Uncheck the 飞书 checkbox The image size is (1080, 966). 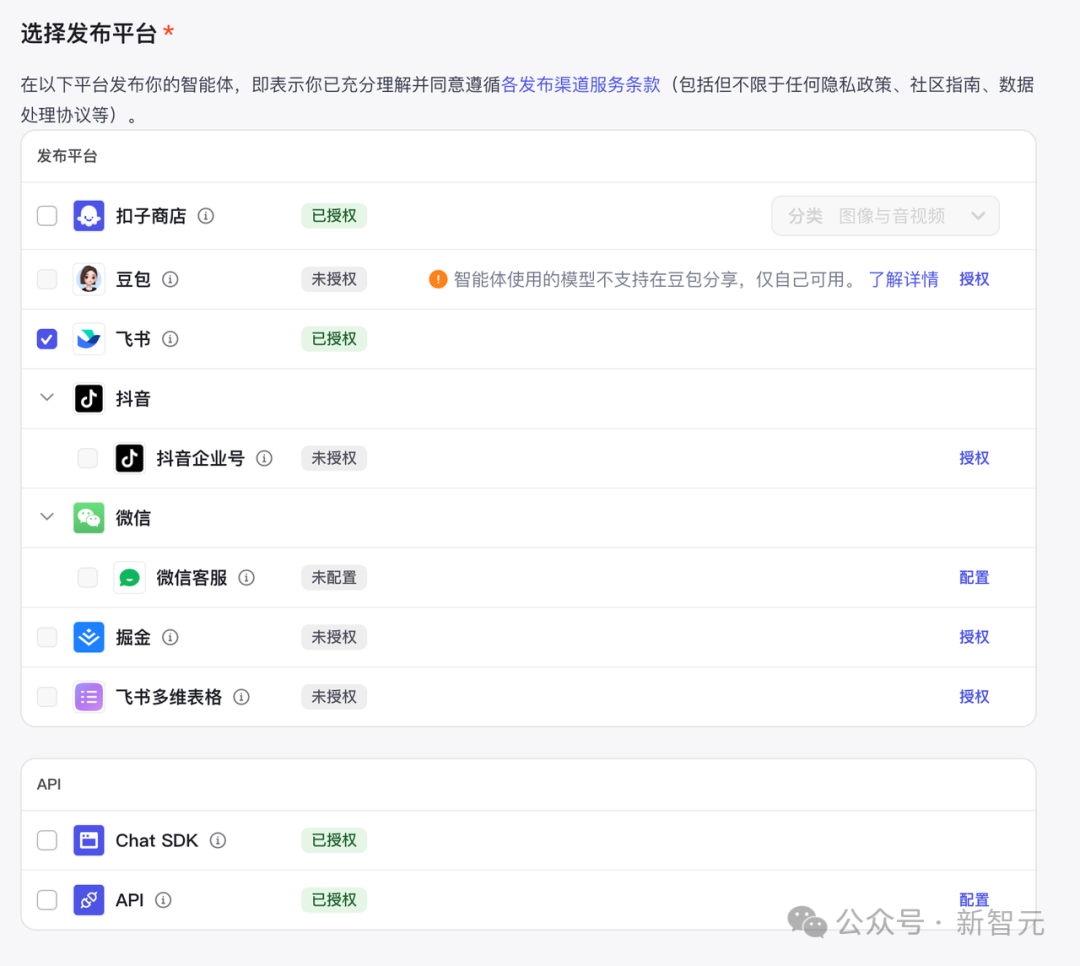tap(47, 338)
